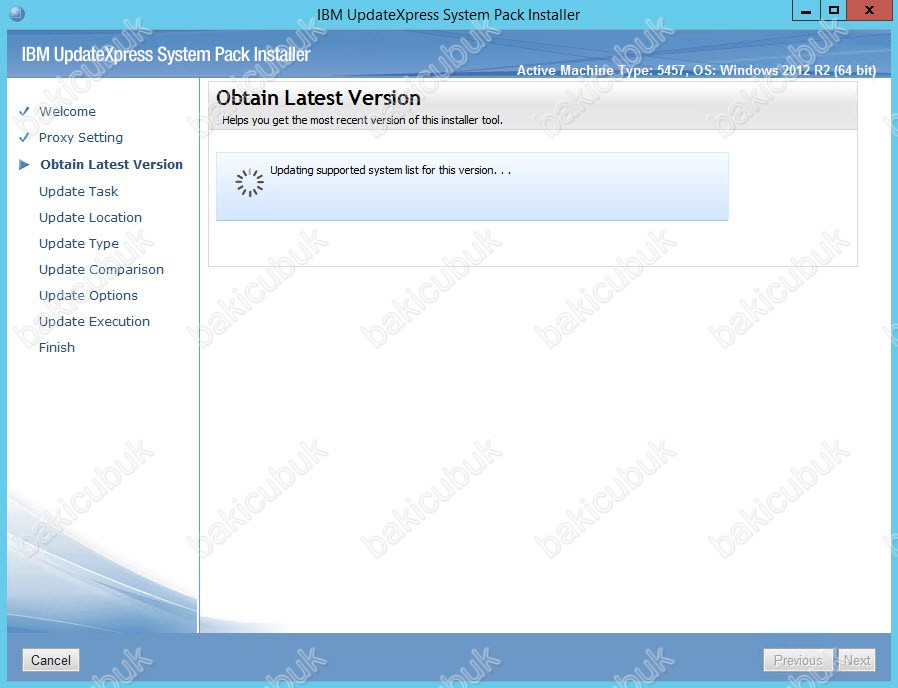
Task: Select the Update Type step
Action: (79, 243)
